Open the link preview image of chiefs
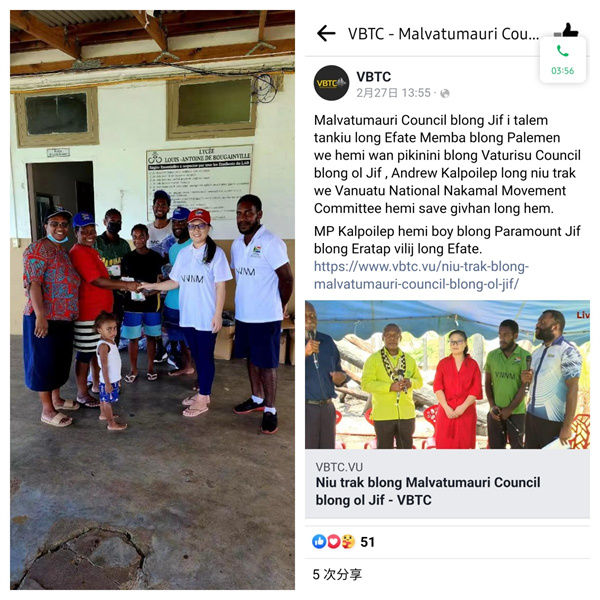 pyautogui.click(x=447, y=375)
